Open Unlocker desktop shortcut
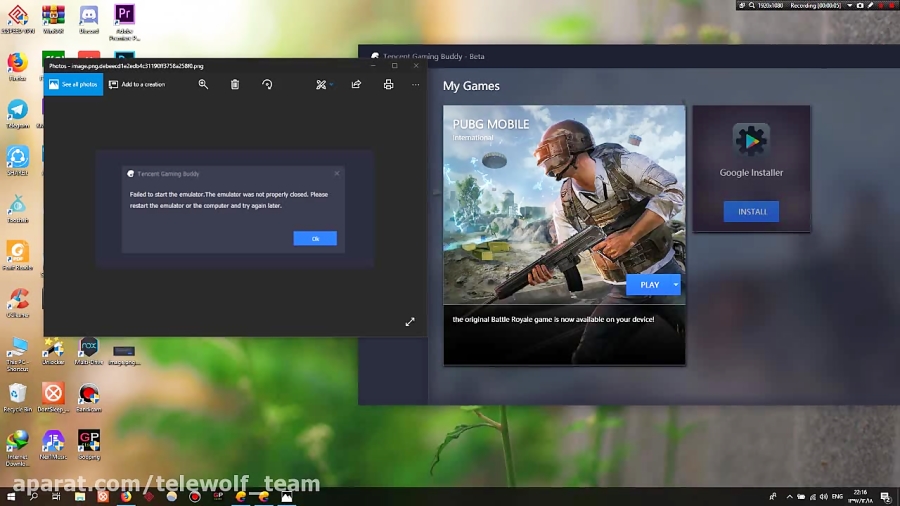 point(53,351)
